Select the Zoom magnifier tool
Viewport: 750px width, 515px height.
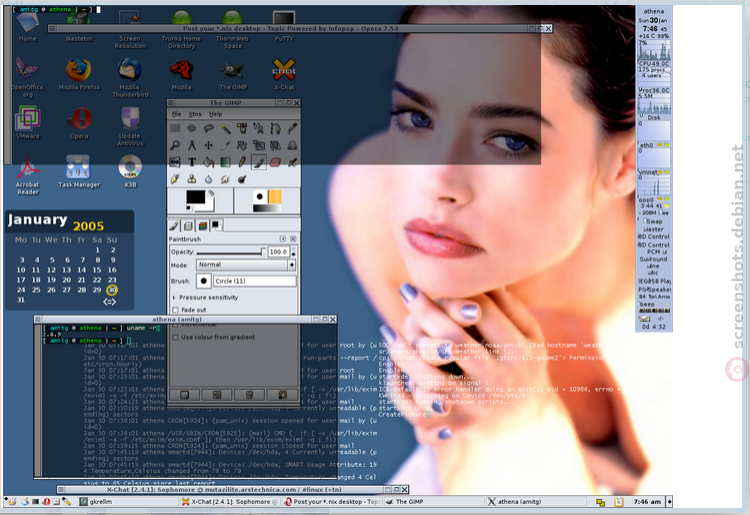click(x=175, y=145)
